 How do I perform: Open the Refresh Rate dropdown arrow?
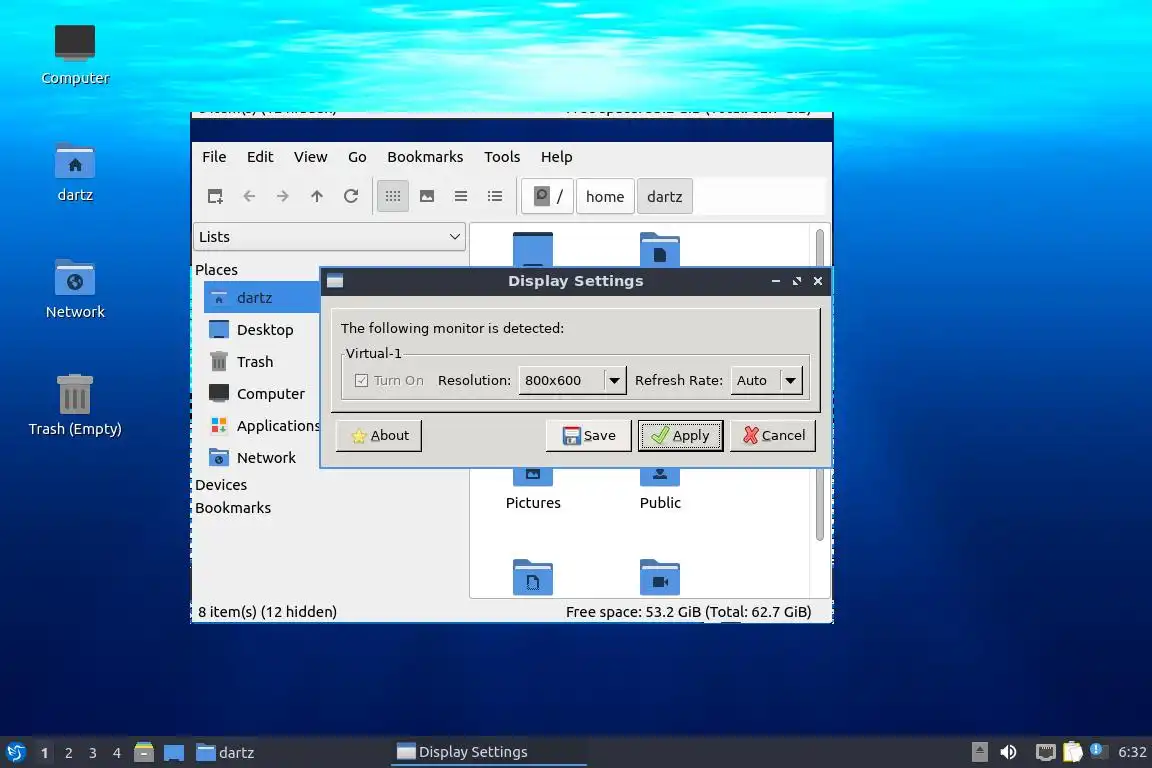click(x=791, y=380)
